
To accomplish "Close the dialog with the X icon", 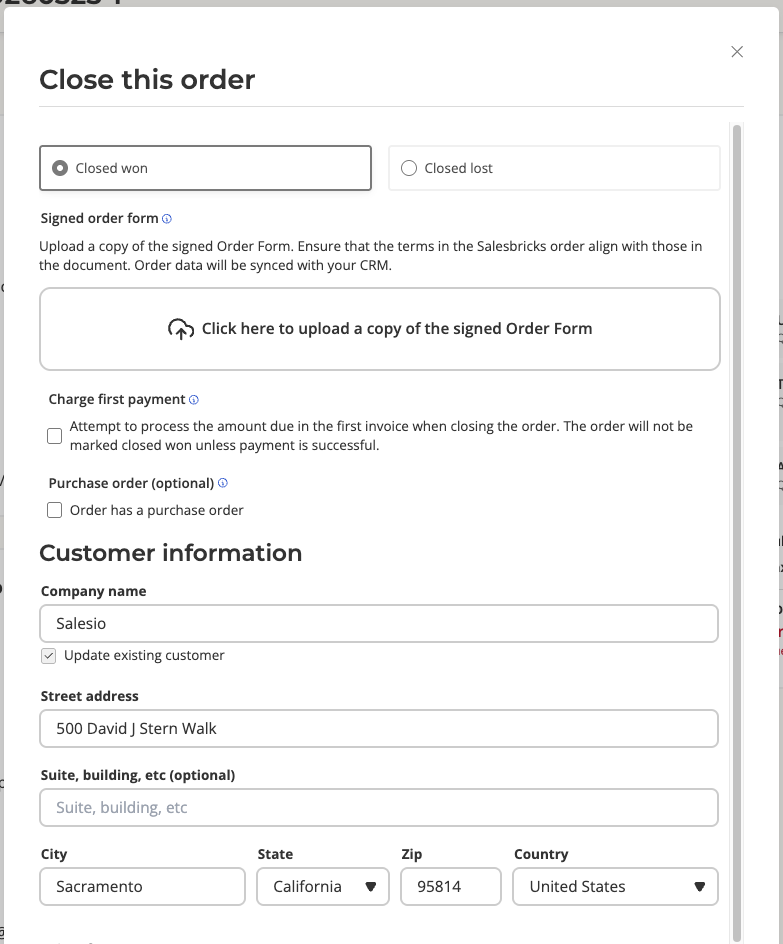I will pos(737,52).
